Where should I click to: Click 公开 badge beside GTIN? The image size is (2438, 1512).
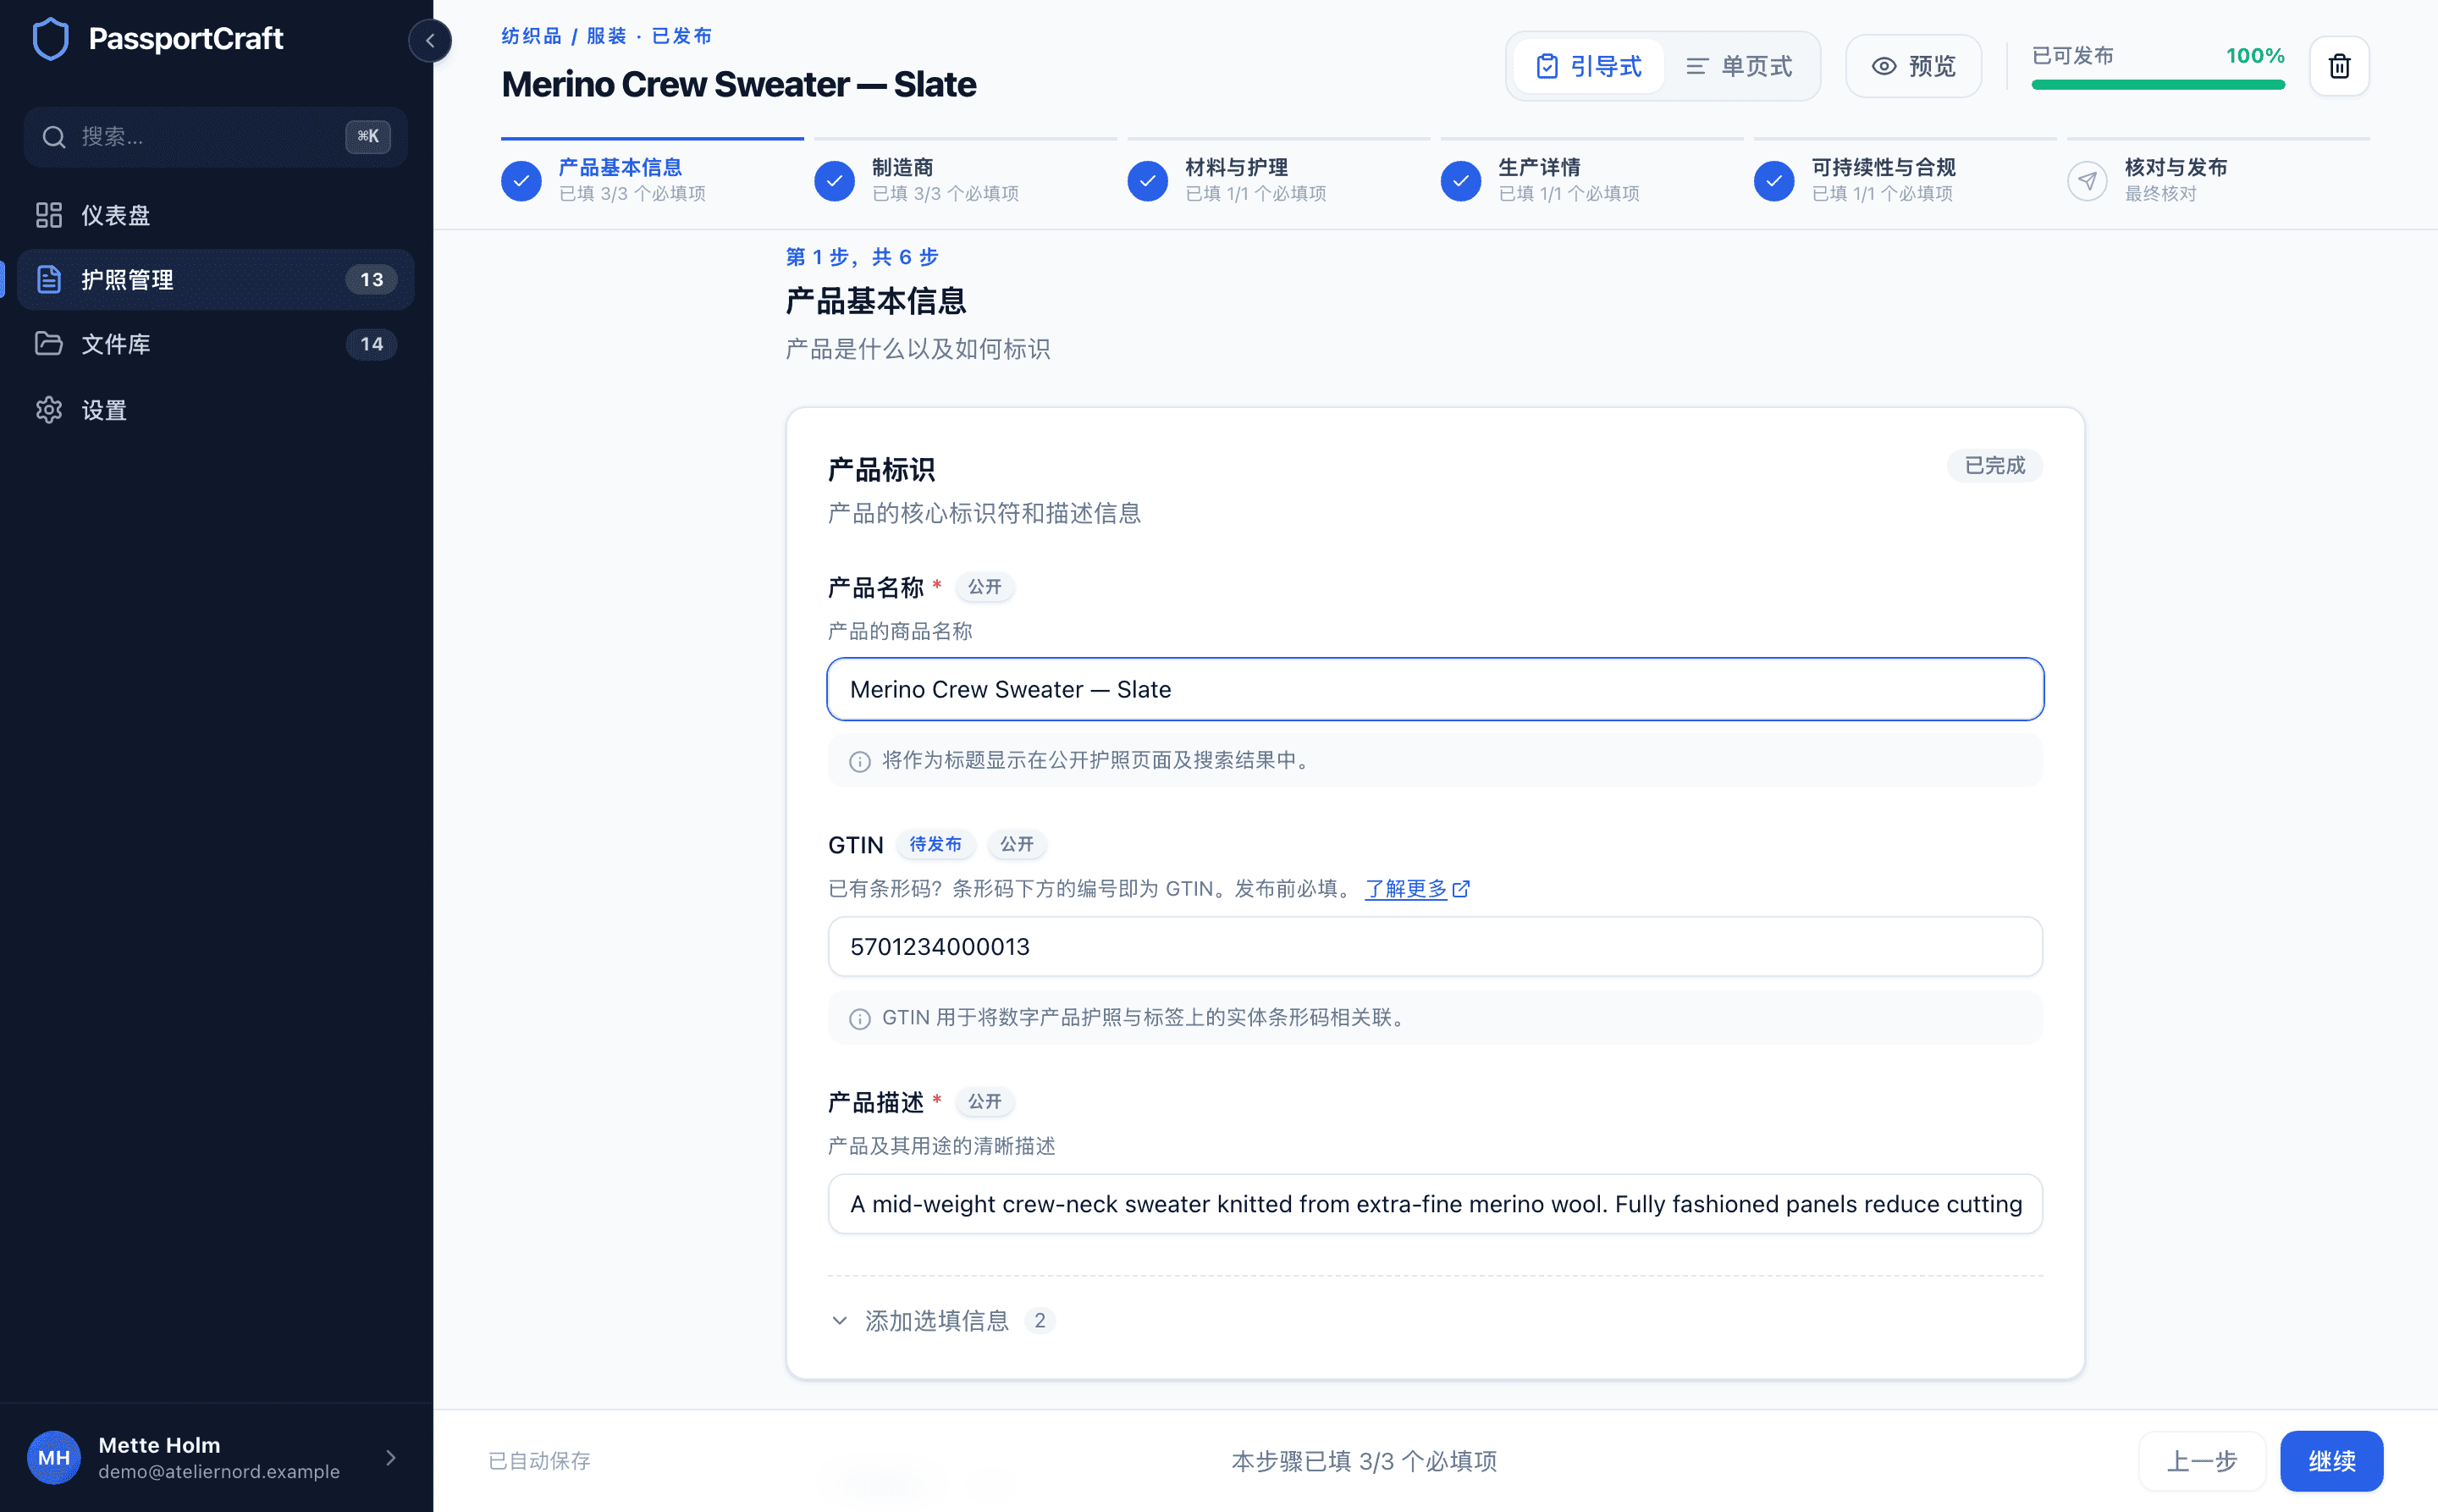1017,844
